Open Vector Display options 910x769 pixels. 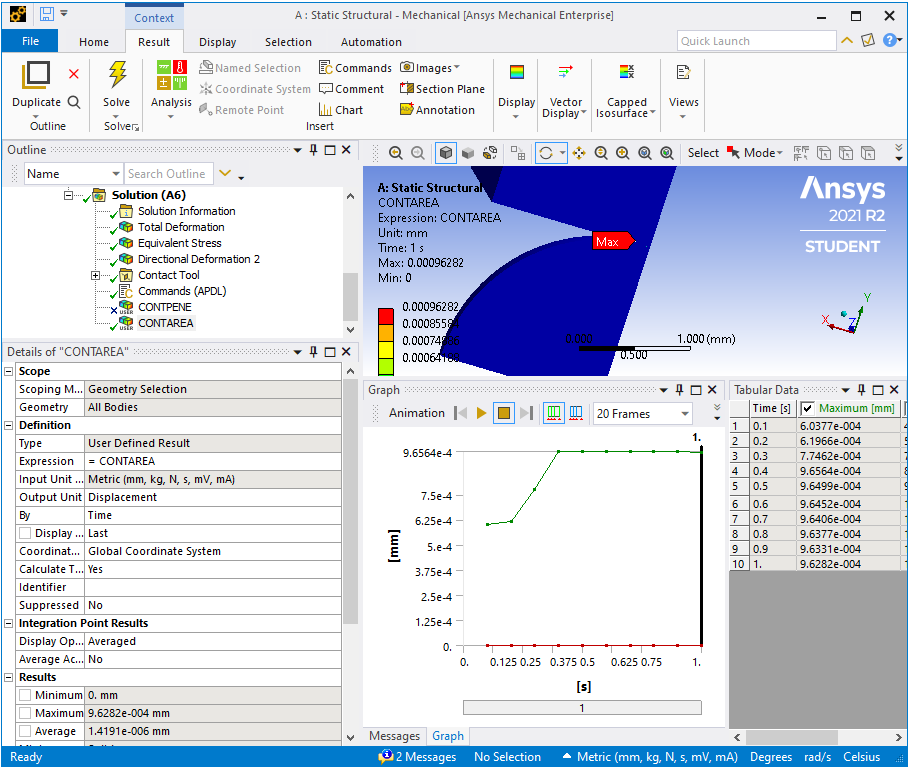[x=565, y=90]
